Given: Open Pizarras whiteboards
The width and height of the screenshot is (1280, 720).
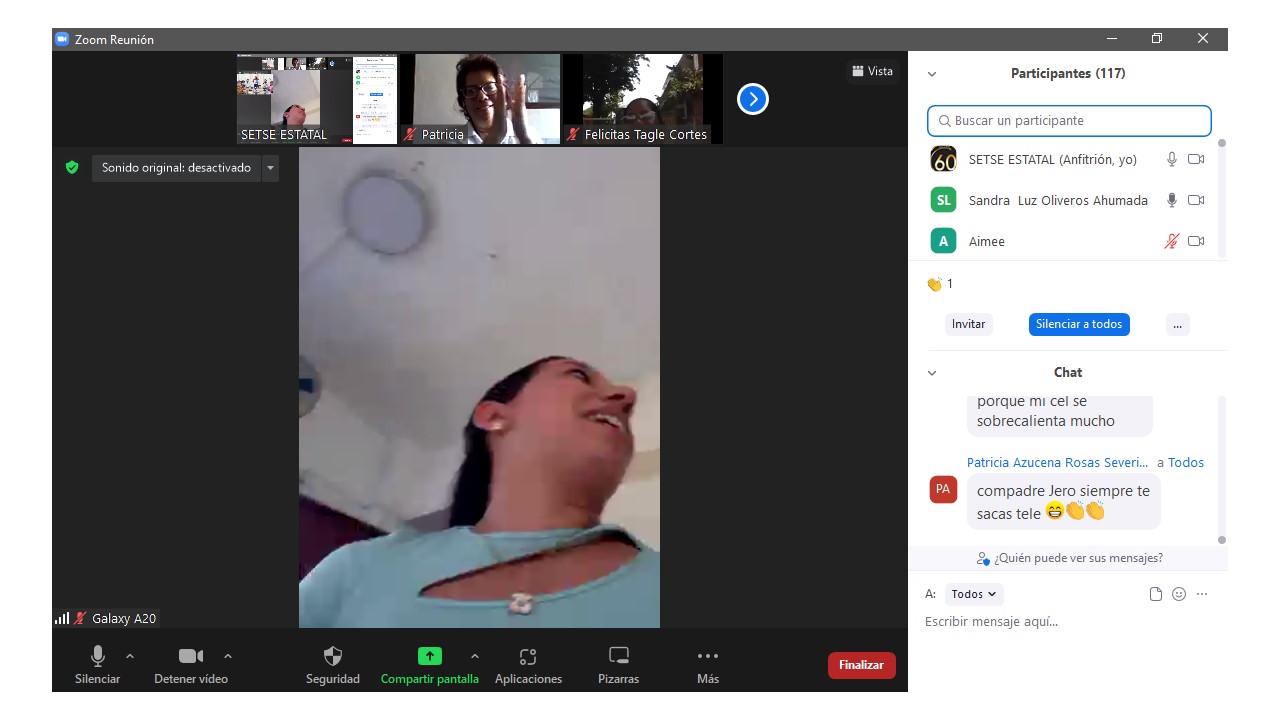Looking at the screenshot, I should pyautogui.click(x=619, y=657).
